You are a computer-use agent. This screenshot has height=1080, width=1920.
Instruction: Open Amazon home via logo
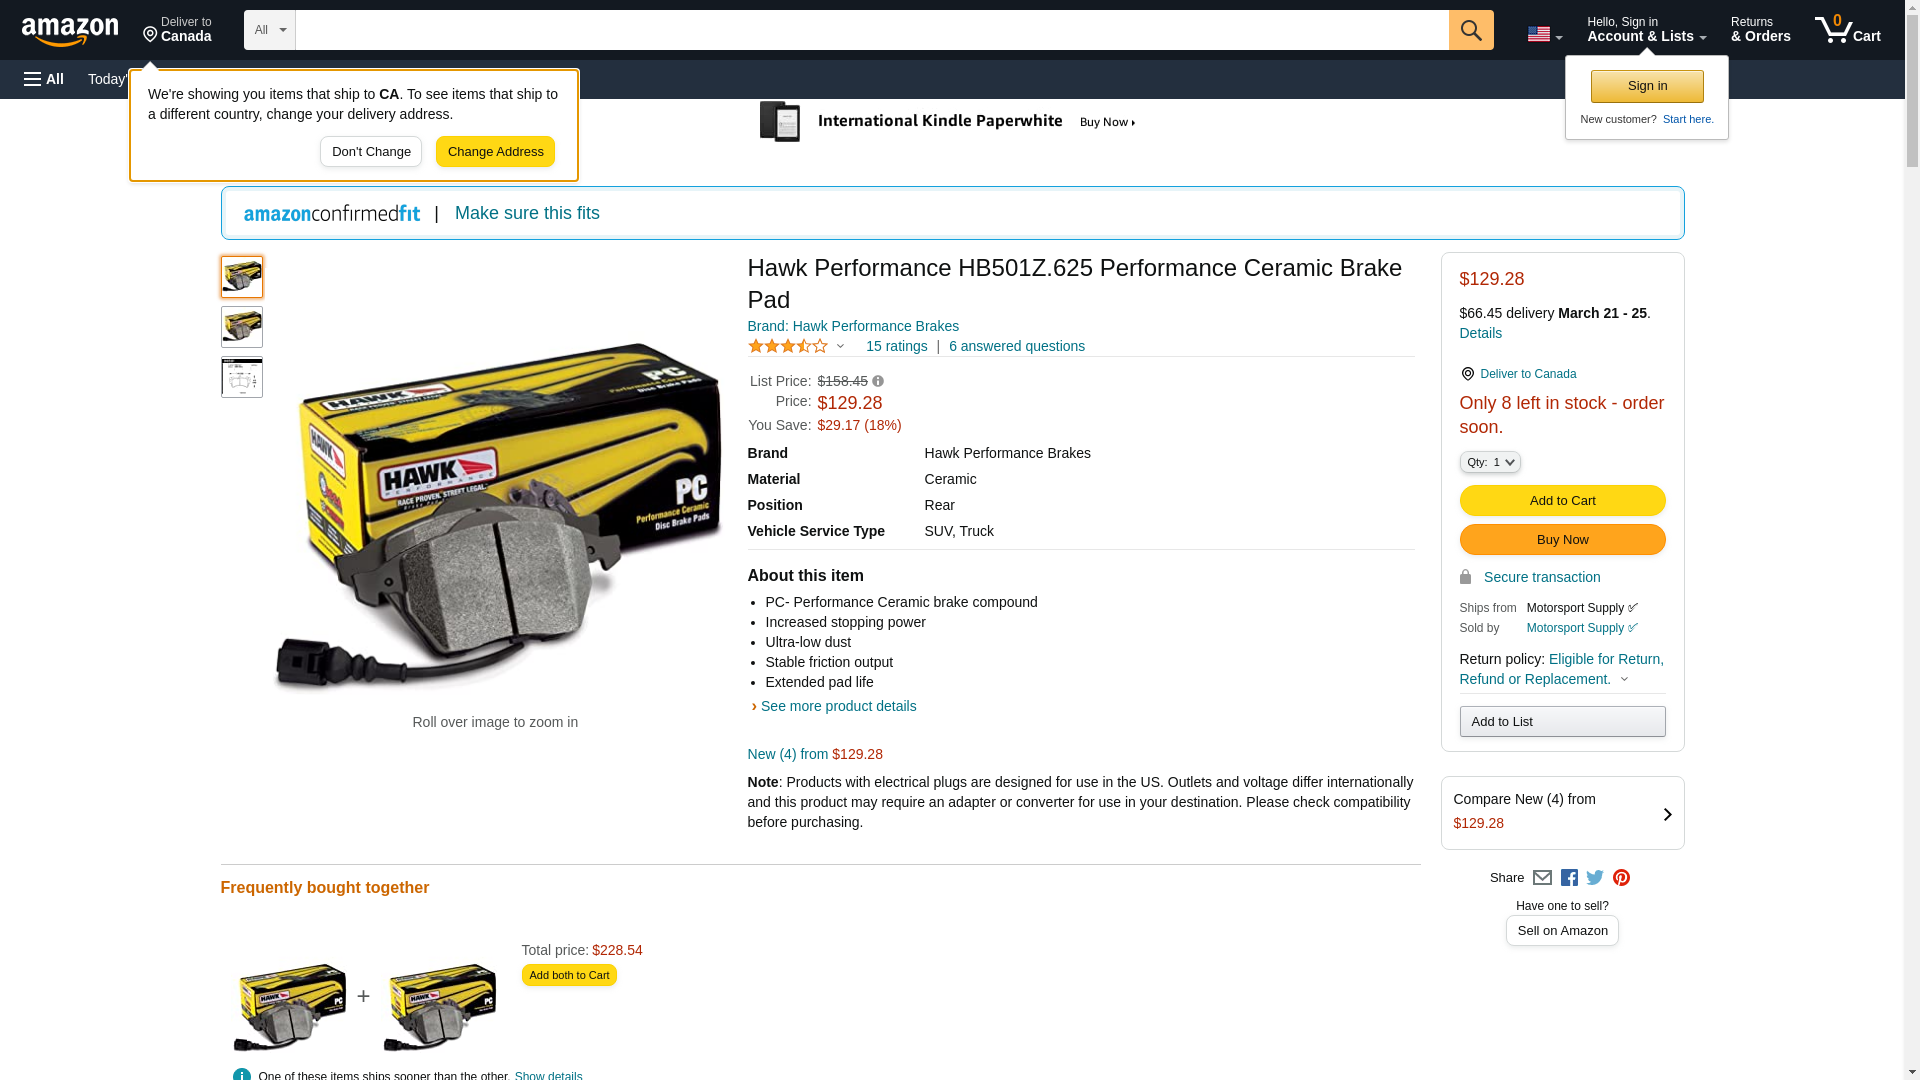click(70, 31)
